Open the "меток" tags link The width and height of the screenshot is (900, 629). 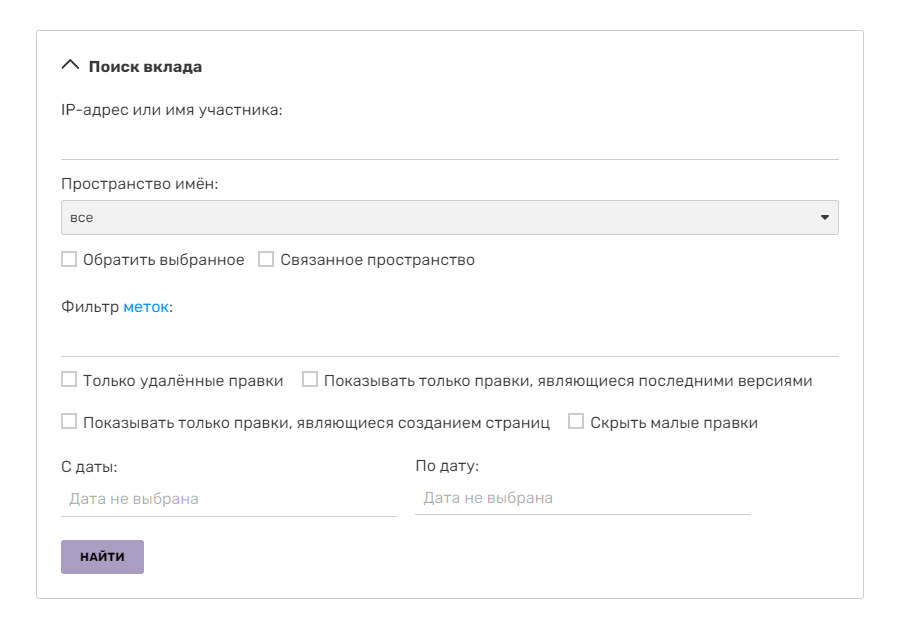click(146, 308)
